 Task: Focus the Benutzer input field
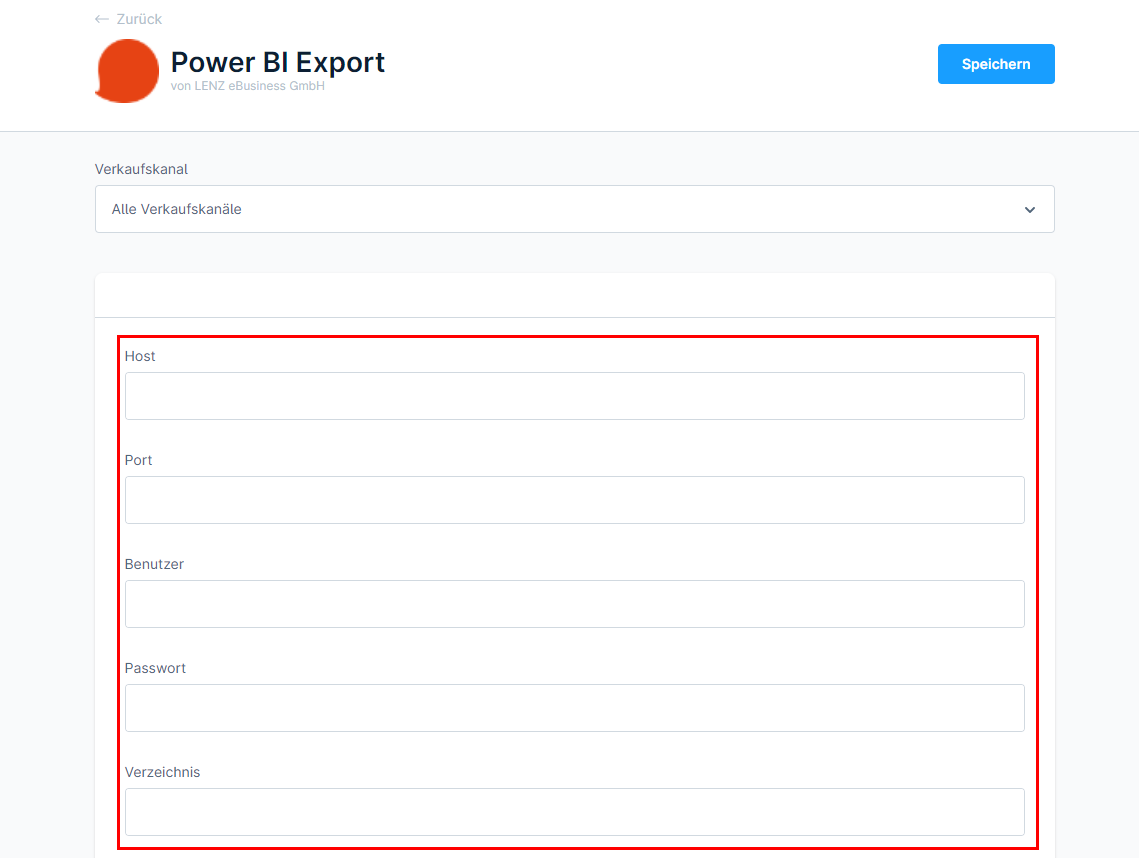[574, 604]
